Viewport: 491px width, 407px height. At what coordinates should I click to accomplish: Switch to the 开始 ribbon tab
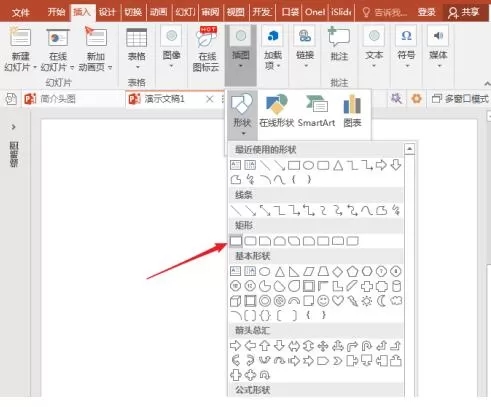[x=57, y=12]
